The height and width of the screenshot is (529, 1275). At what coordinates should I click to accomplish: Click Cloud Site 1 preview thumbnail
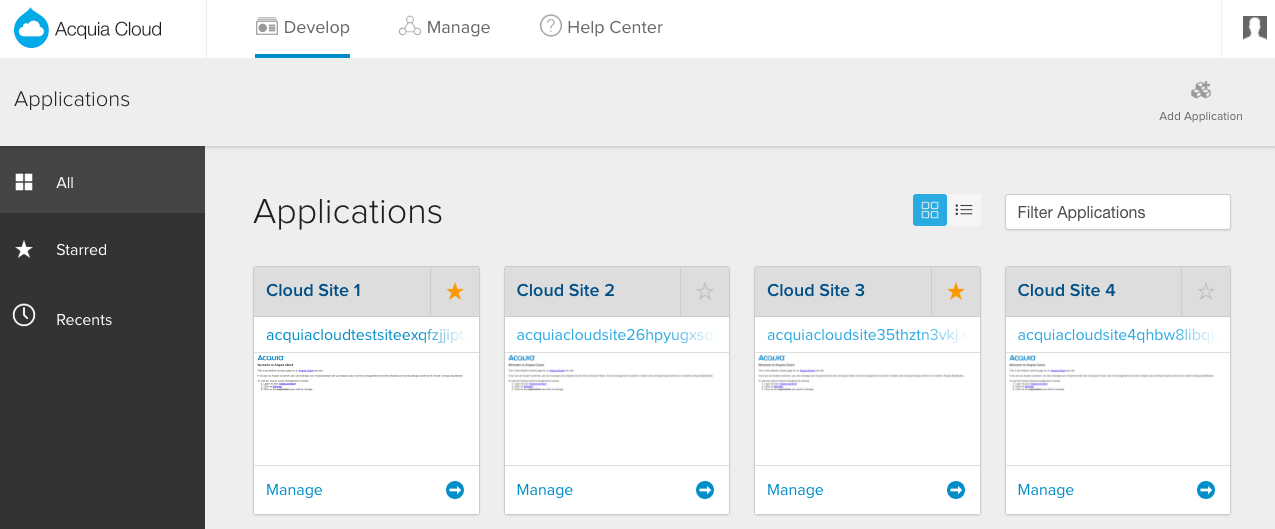[x=366, y=407]
